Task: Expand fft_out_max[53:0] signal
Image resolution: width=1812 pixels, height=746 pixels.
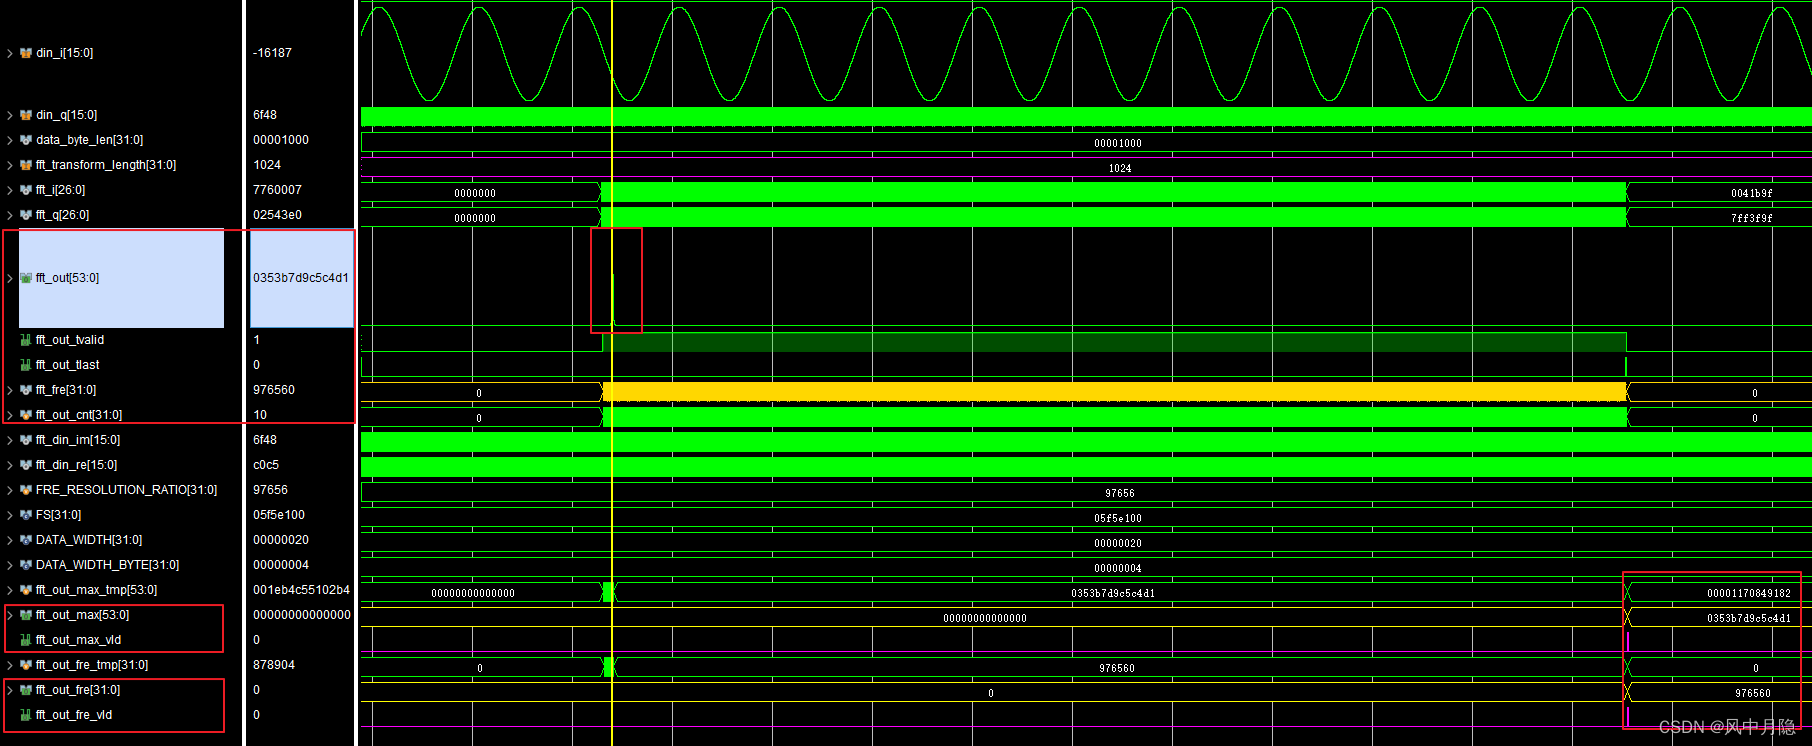Action: 10,615
